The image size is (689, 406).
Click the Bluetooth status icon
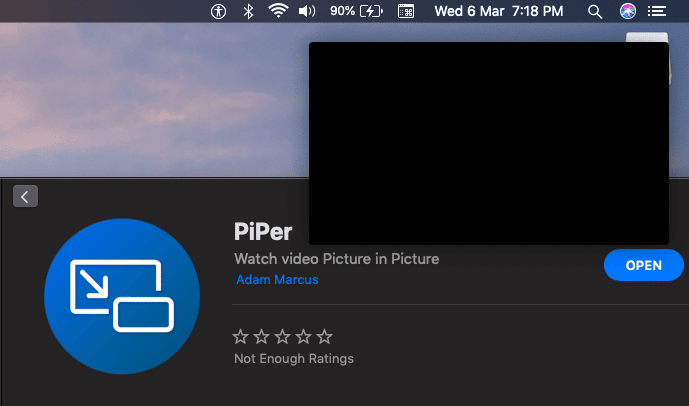[248, 11]
